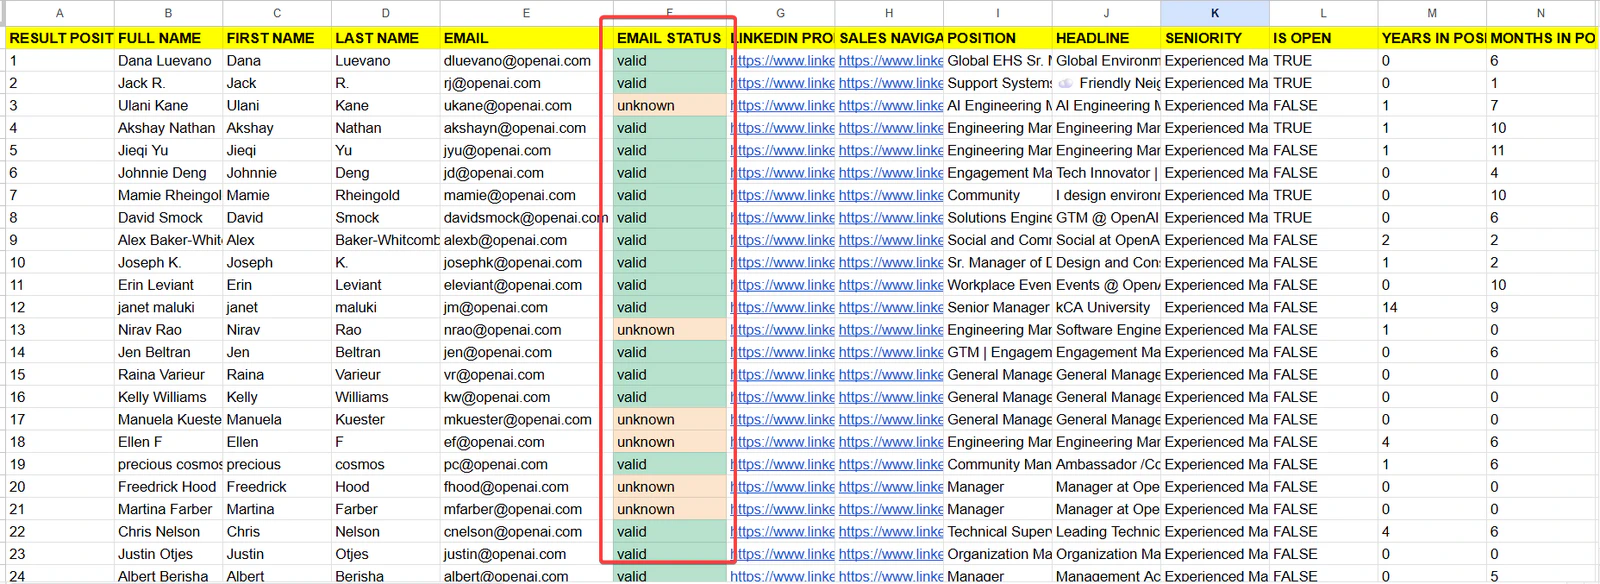This screenshot has height=584, width=1600.
Task: Click full name cell janet maluki
Action: pyautogui.click(x=168, y=308)
